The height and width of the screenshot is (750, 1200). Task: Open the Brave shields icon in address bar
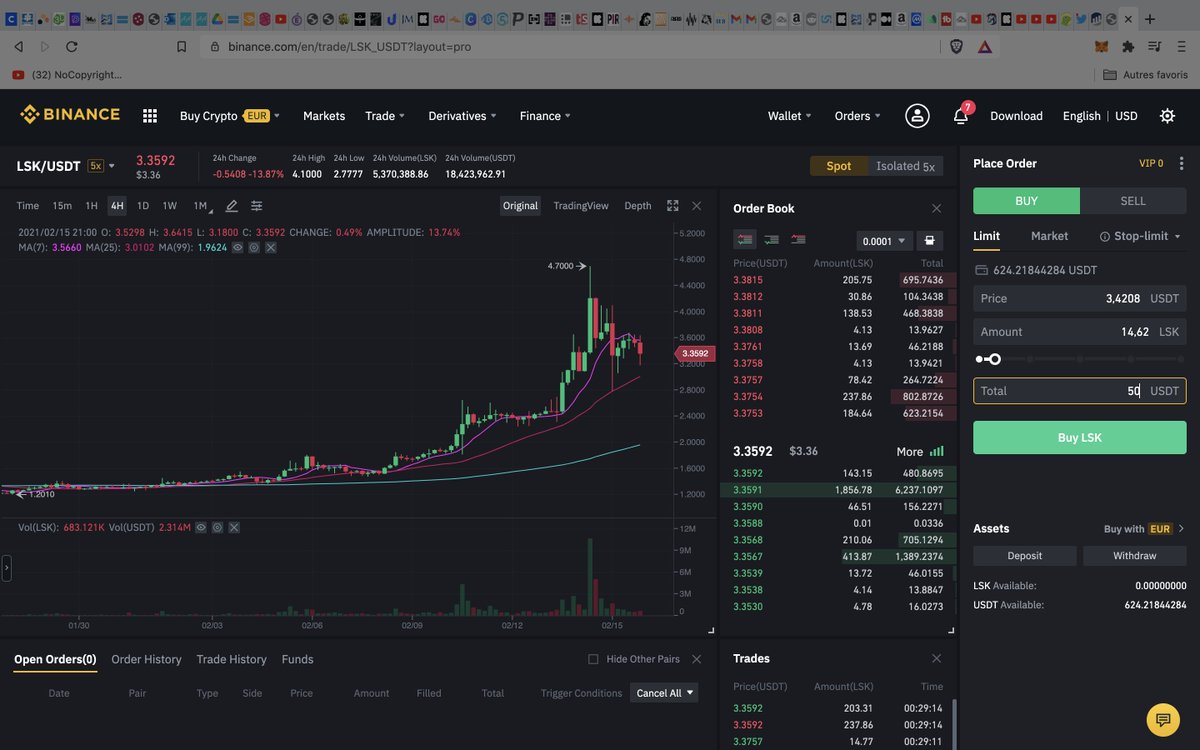pos(956,47)
